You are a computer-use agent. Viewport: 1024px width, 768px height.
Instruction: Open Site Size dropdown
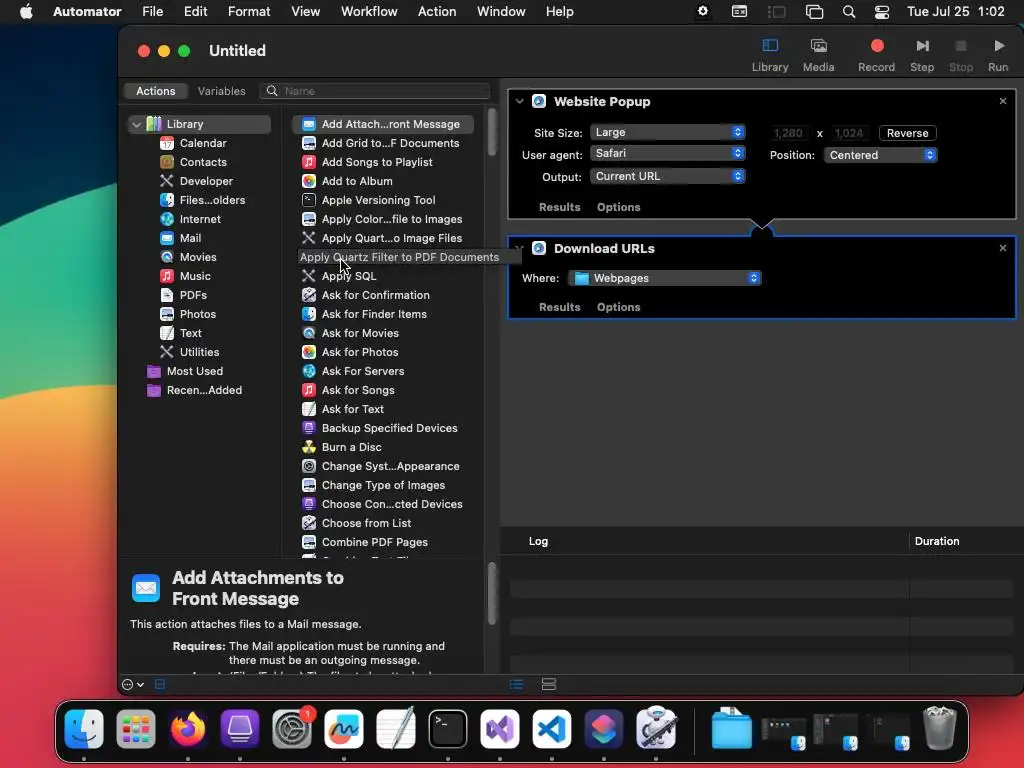pos(667,132)
